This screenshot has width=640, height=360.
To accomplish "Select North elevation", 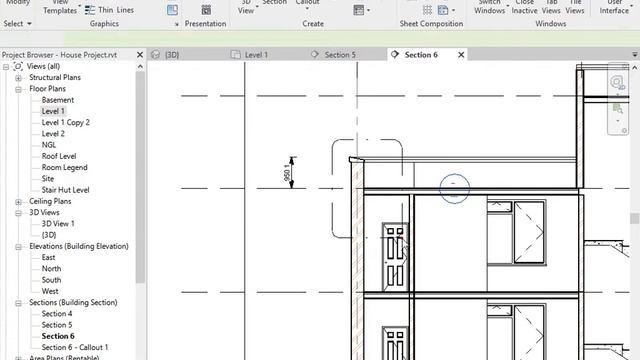I will (51, 269).
